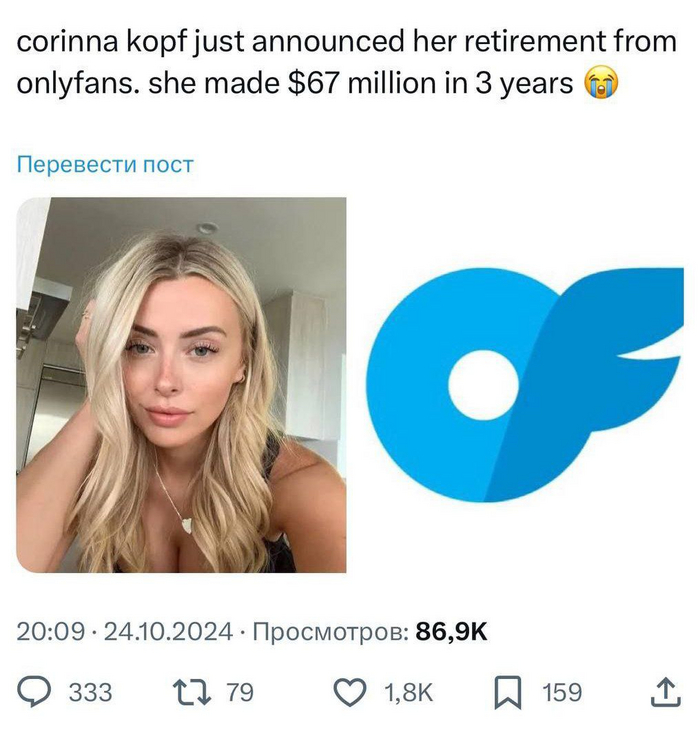The height and width of the screenshot is (743, 700).
Task: Click the date 24.10.2024
Action: point(168,632)
